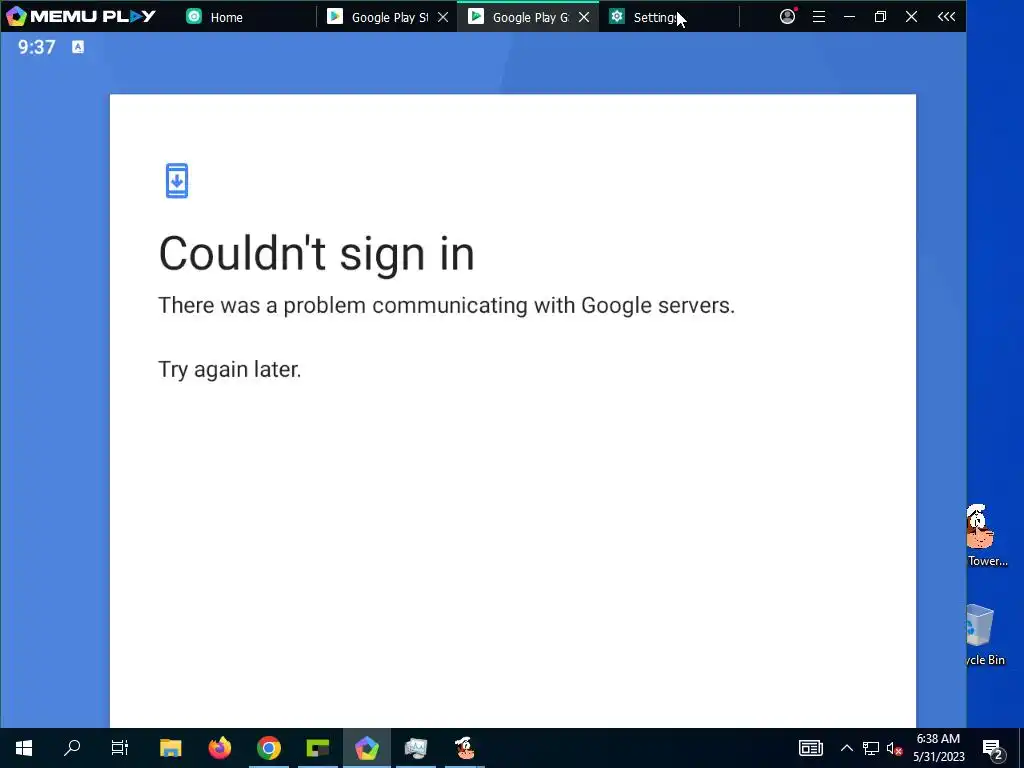Launch Firefox from the taskbar
Viewport: 1024px width, 768px height.
pyautogui.click(x=220, y=748)
